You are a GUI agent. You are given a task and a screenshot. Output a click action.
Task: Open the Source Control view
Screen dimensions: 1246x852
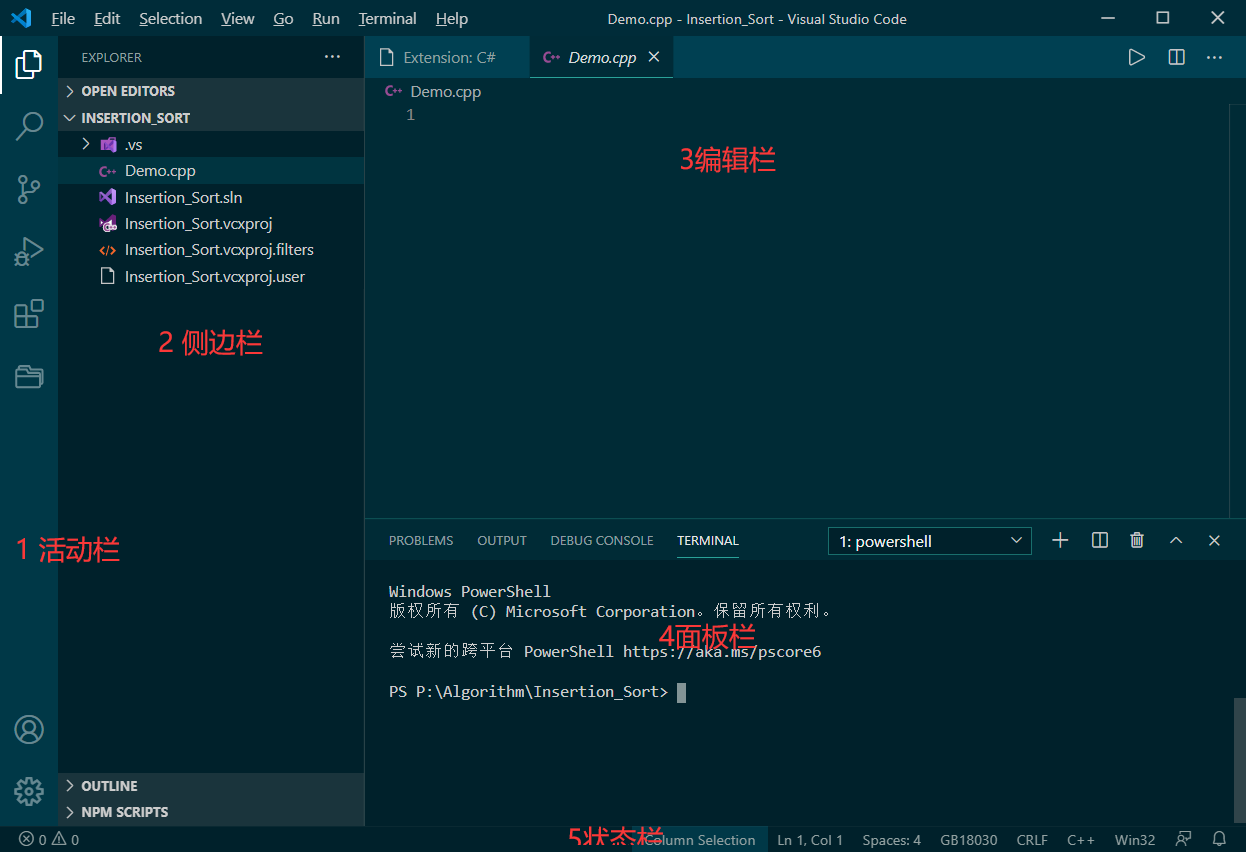click(29, 189)
